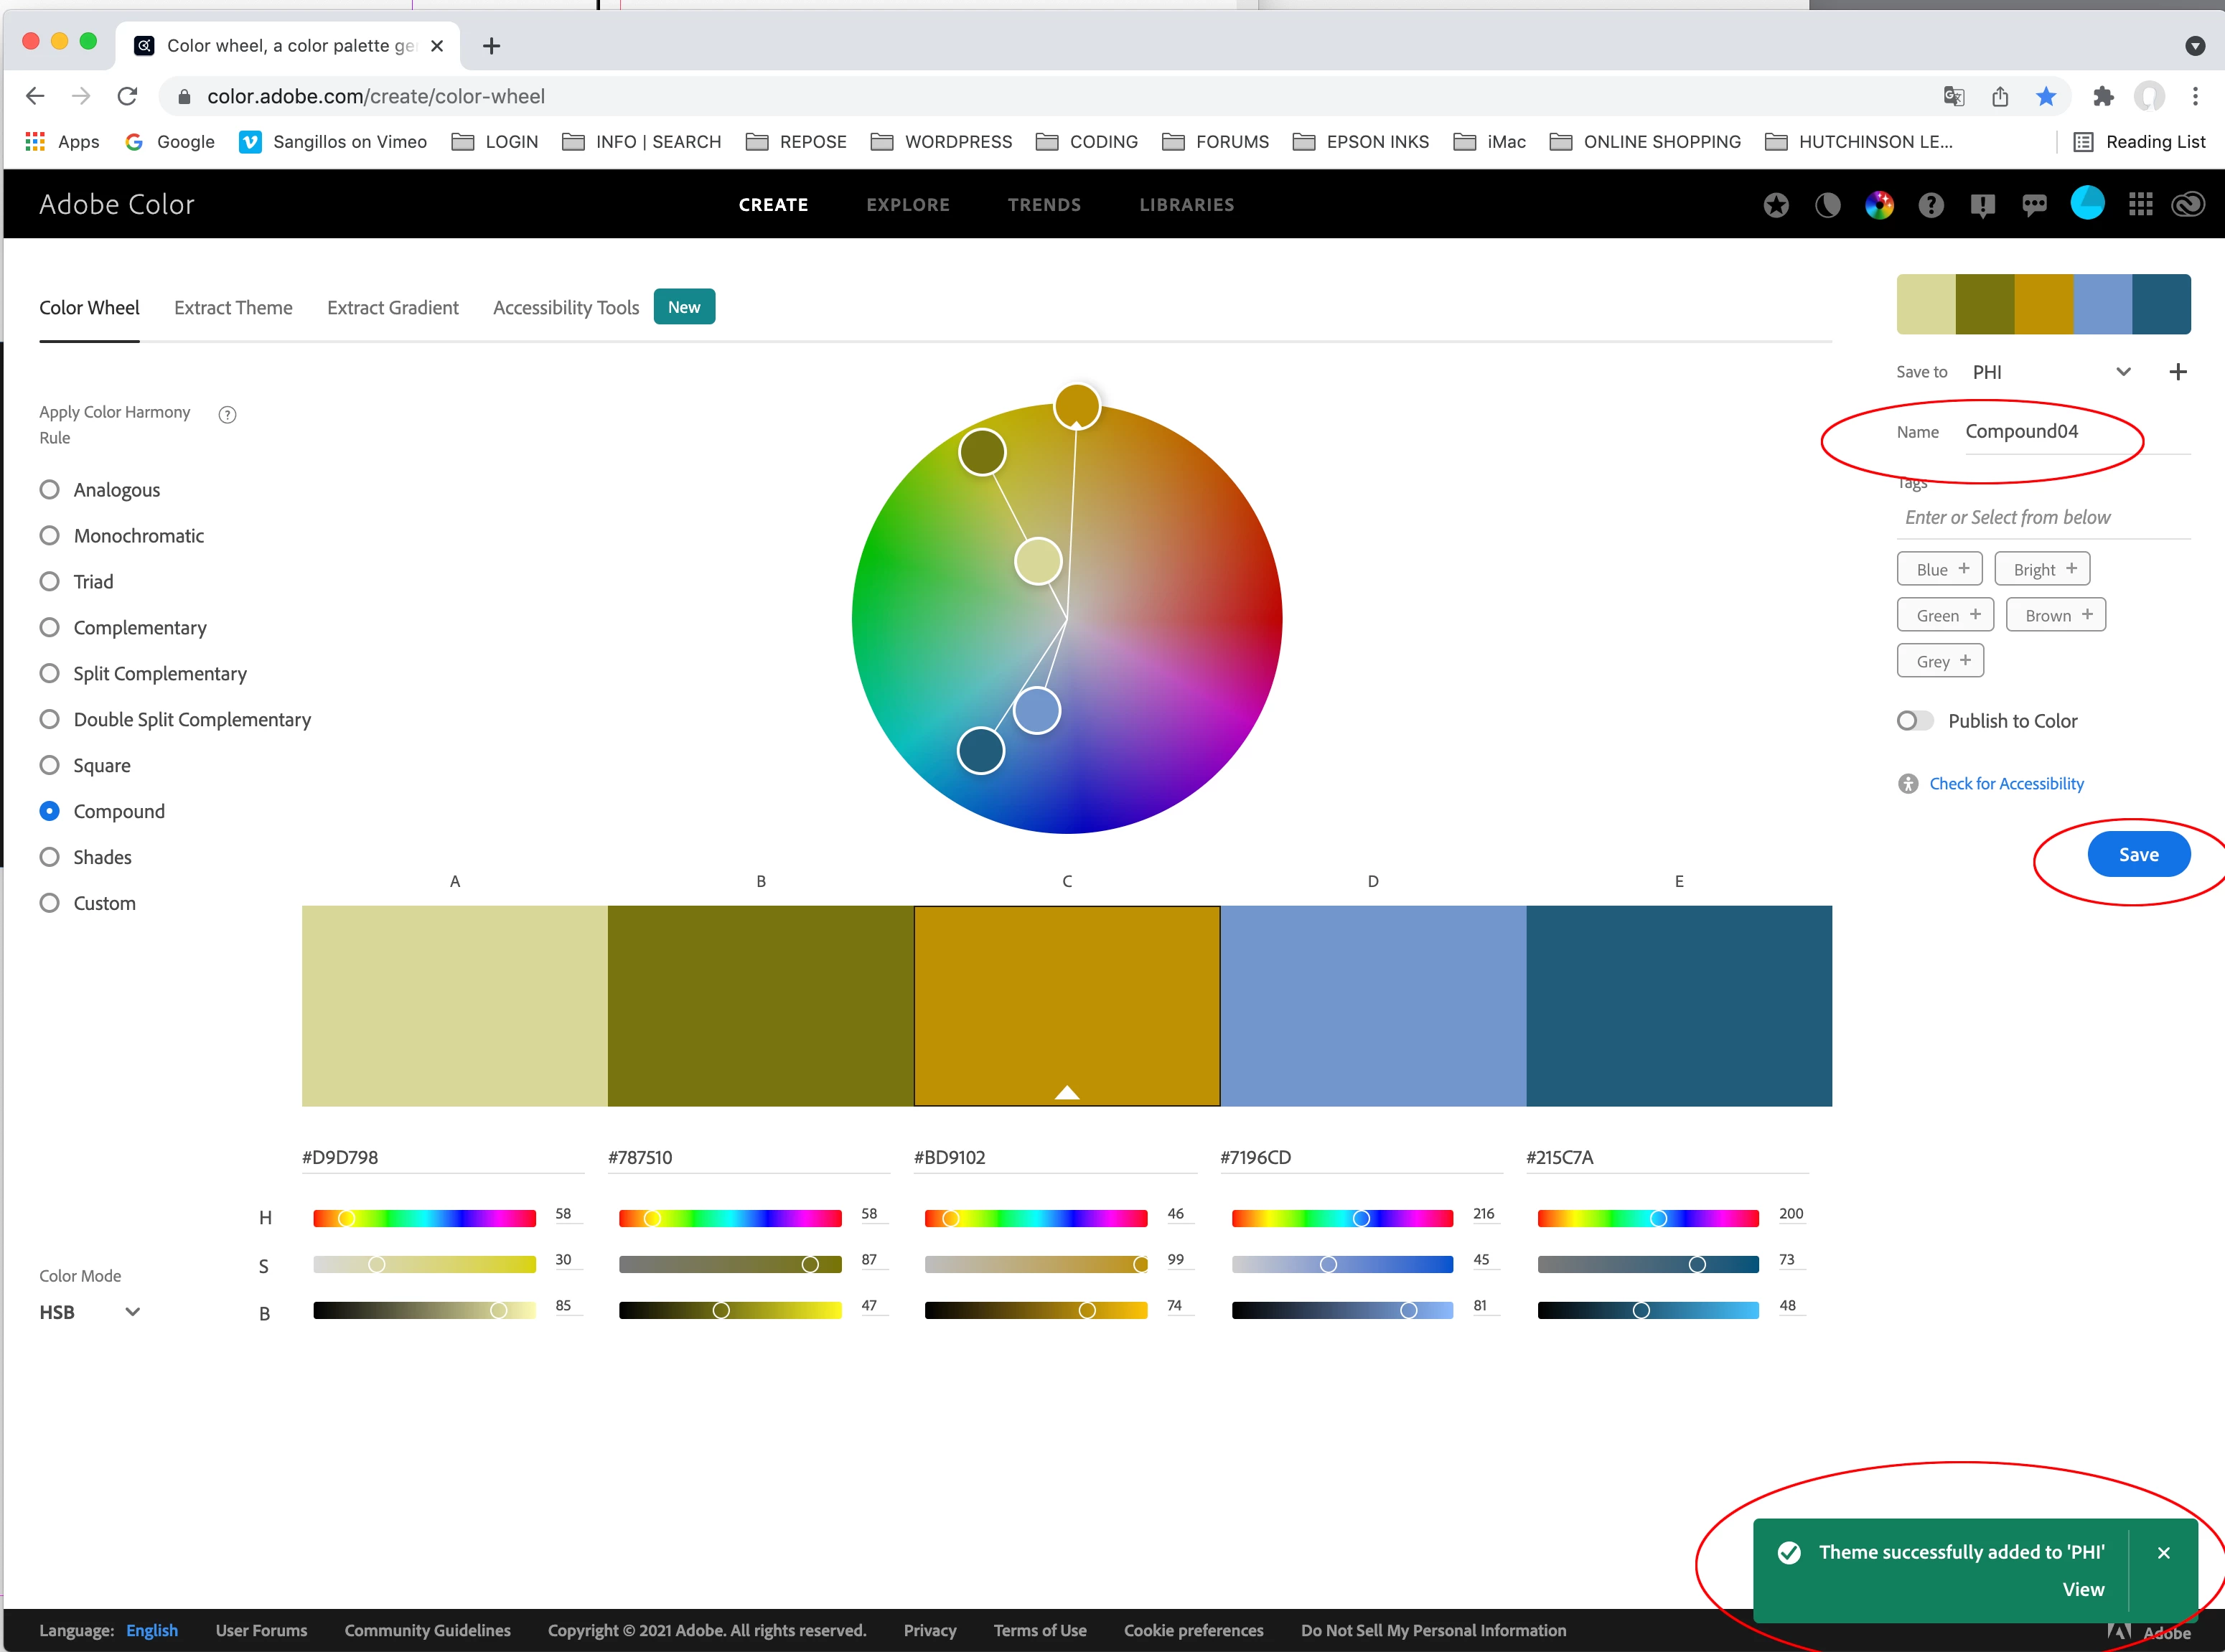Screen dimensions: 2225x1652
Task: Click the dark mode moon icon
Action: pos(1827,205)
